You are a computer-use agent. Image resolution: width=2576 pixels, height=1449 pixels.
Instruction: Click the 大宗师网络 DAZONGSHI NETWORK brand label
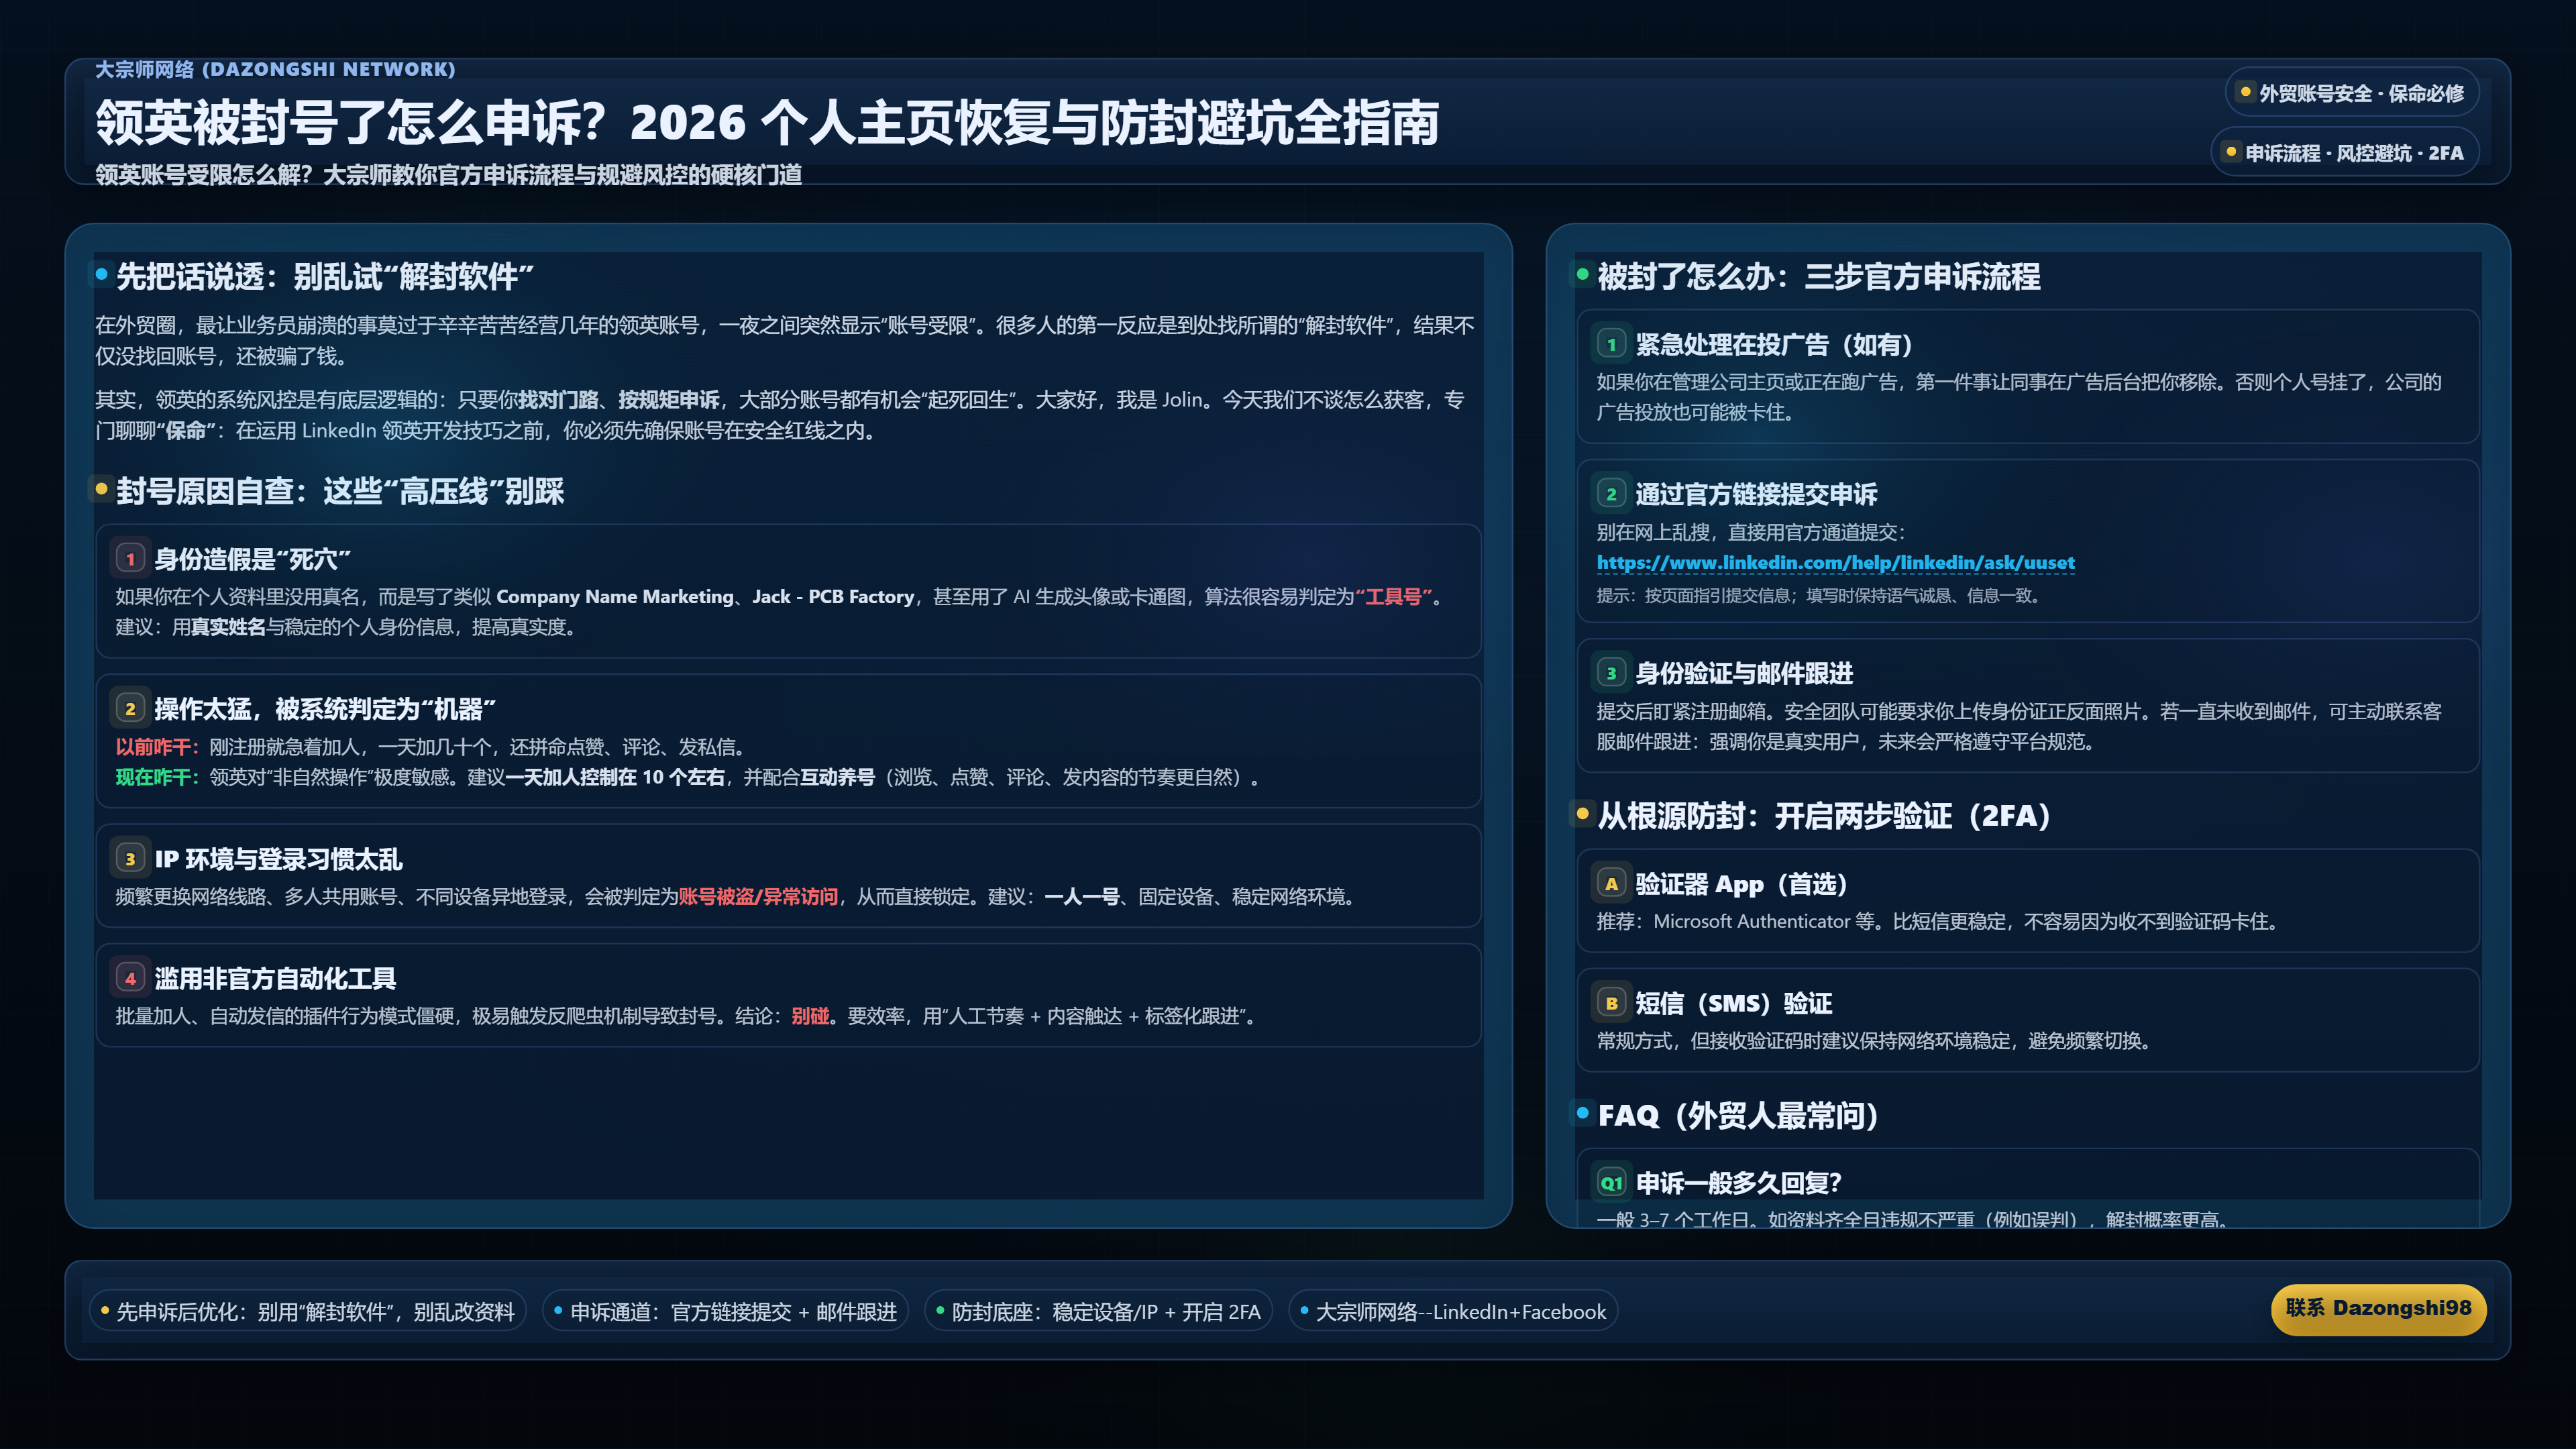275,69
